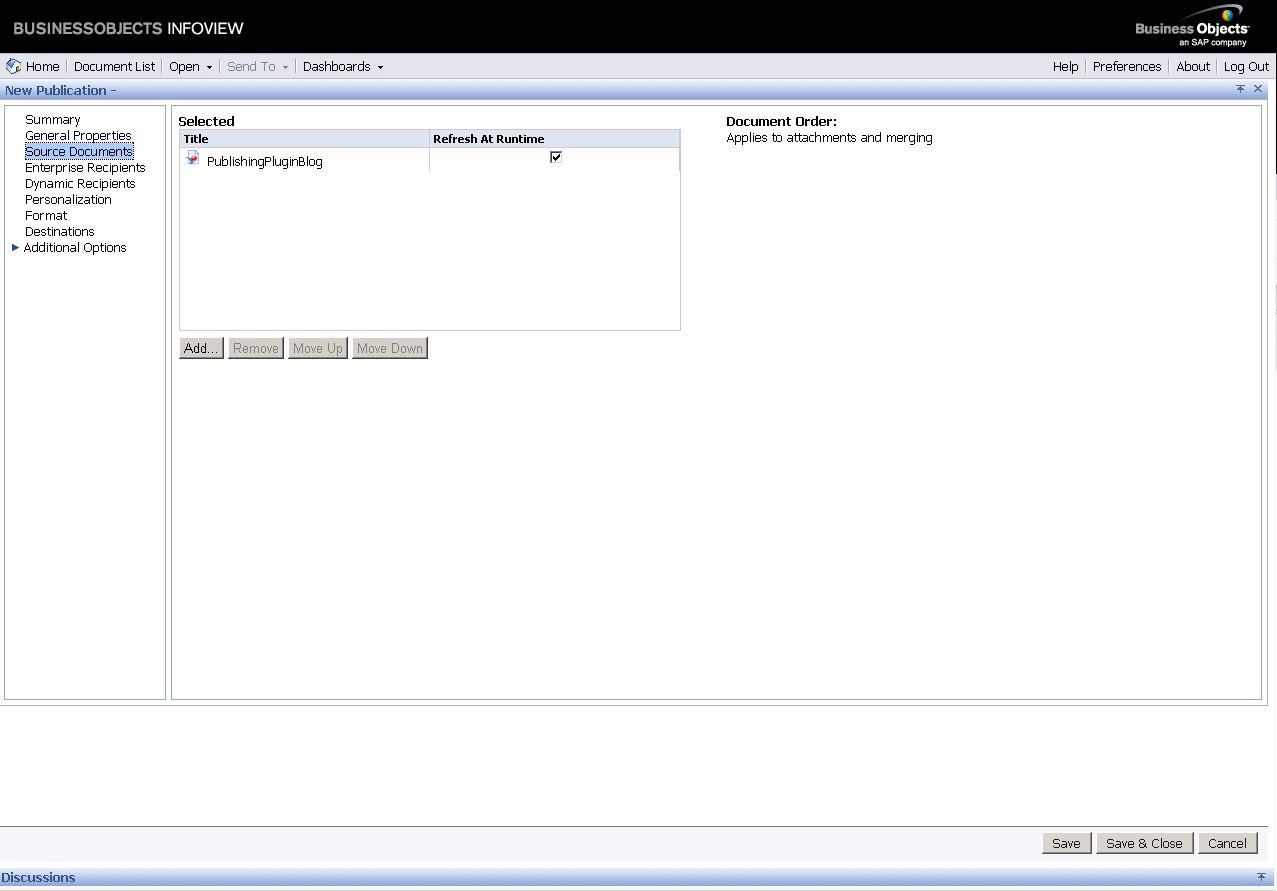The image size is (1277, 891).
Task: Open the About dialog
Action: 1193,67
